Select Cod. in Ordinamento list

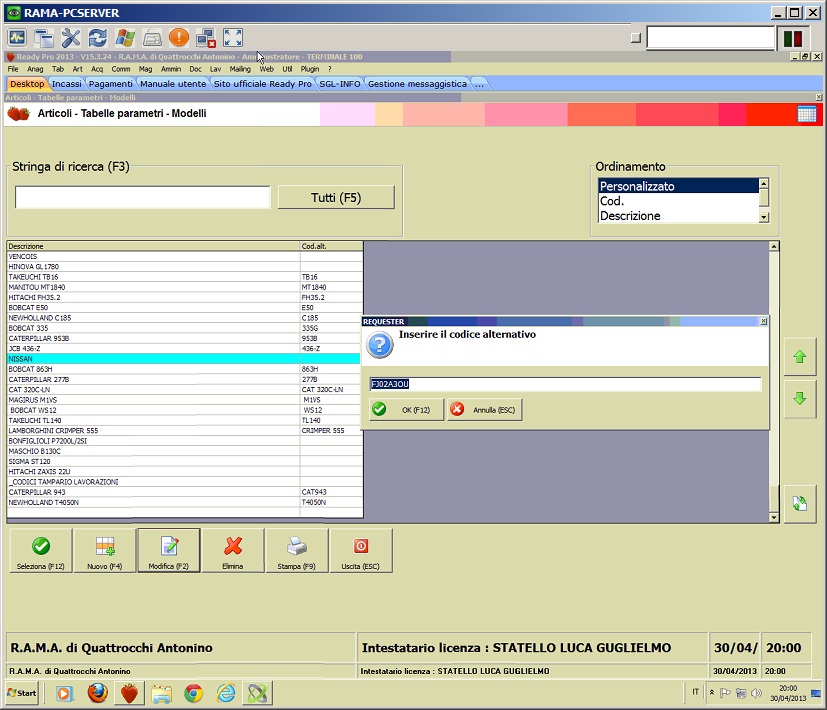coord(678,201)
